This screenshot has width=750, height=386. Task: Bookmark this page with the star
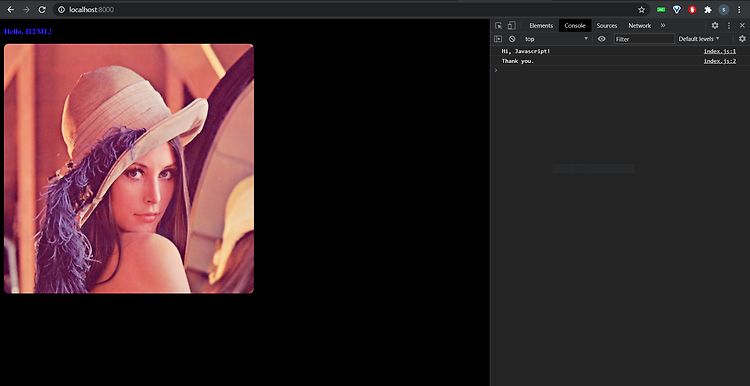coord(641,10)
